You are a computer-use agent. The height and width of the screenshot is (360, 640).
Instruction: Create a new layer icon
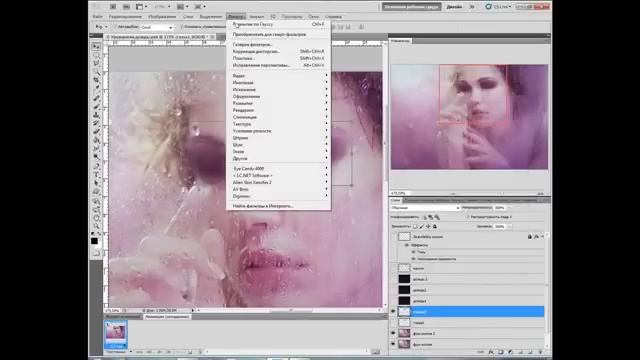point(530,352)
